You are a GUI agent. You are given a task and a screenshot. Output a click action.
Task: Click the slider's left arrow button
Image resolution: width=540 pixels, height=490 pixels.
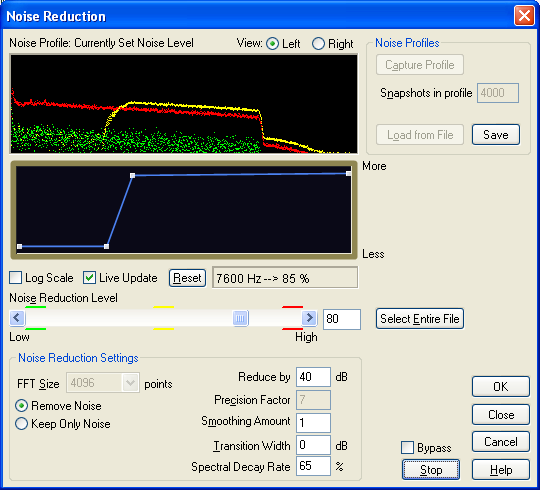pos(17,317)
